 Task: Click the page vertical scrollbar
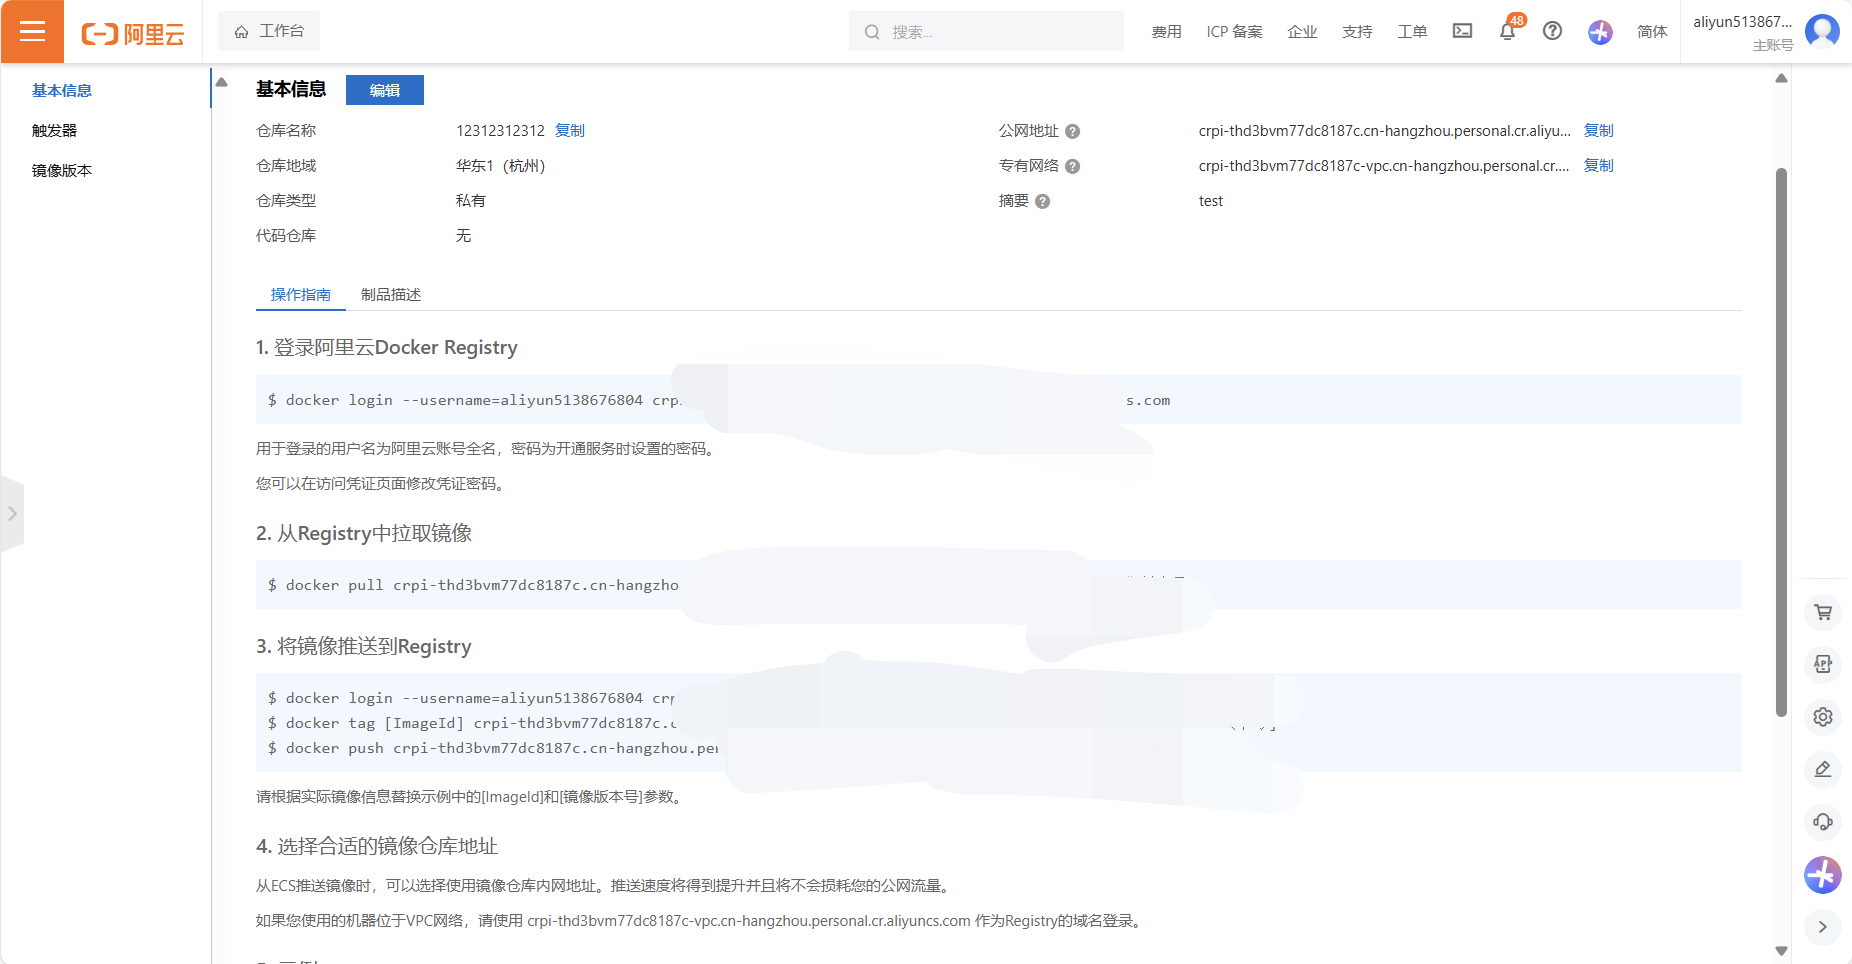click(x=1780, y=440)
